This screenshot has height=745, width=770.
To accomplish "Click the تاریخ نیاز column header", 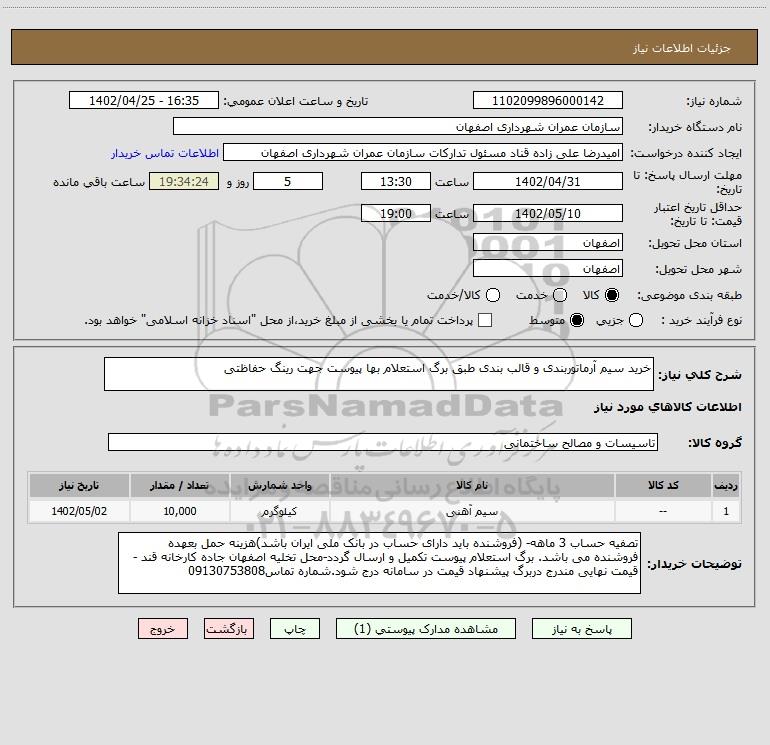I will tap(79, 485).
